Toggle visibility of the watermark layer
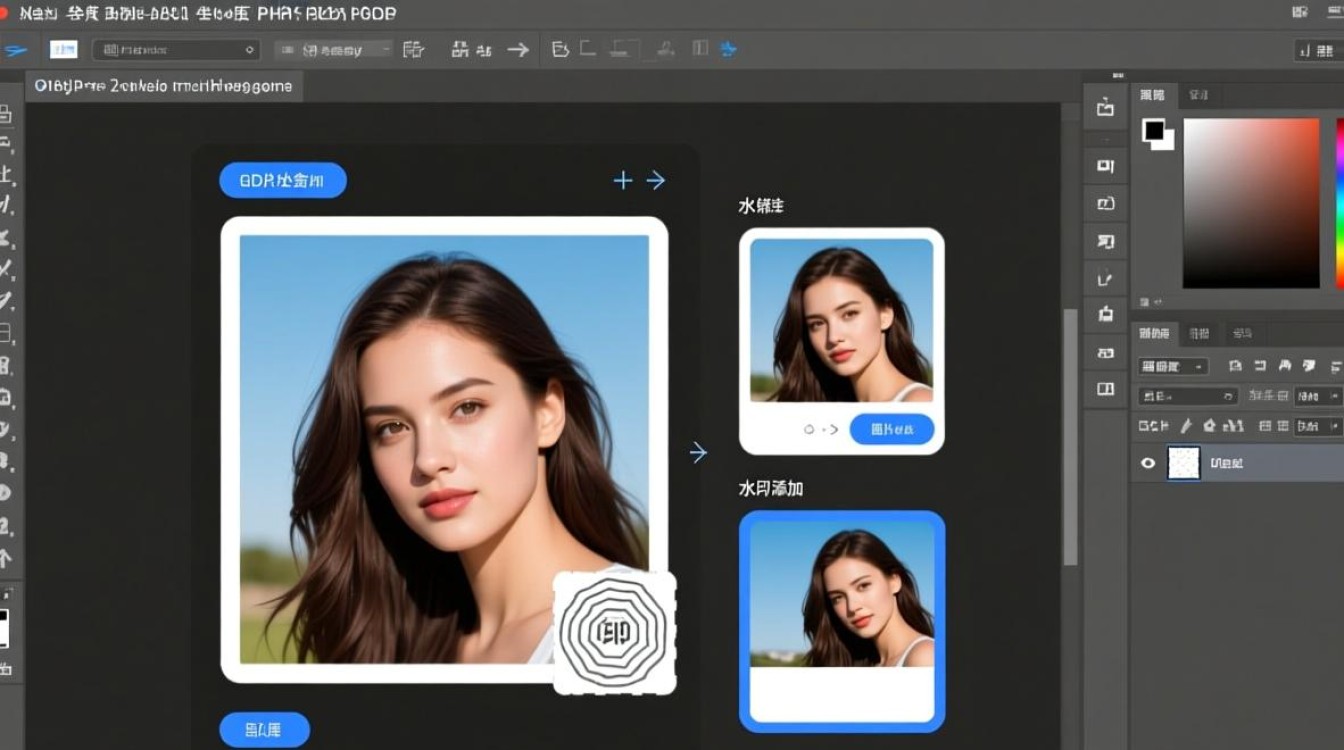 1150,462
